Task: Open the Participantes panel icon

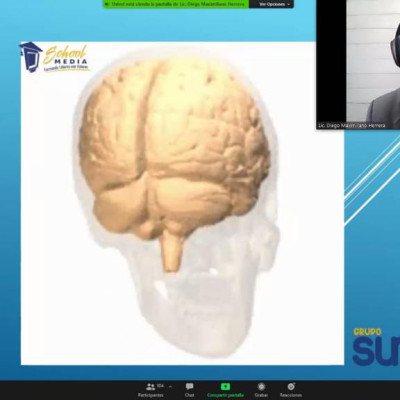Action: pos(151,387)
